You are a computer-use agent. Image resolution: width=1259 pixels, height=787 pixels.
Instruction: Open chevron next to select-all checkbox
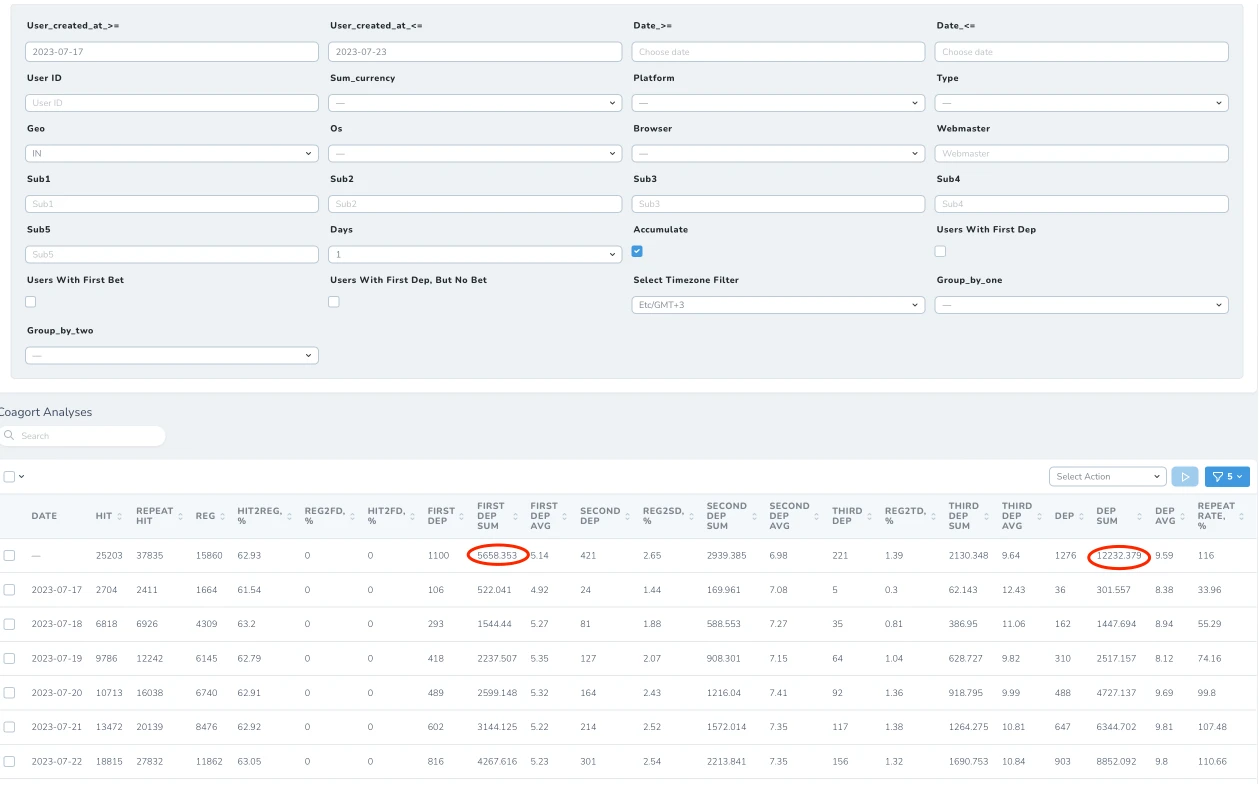22,477
